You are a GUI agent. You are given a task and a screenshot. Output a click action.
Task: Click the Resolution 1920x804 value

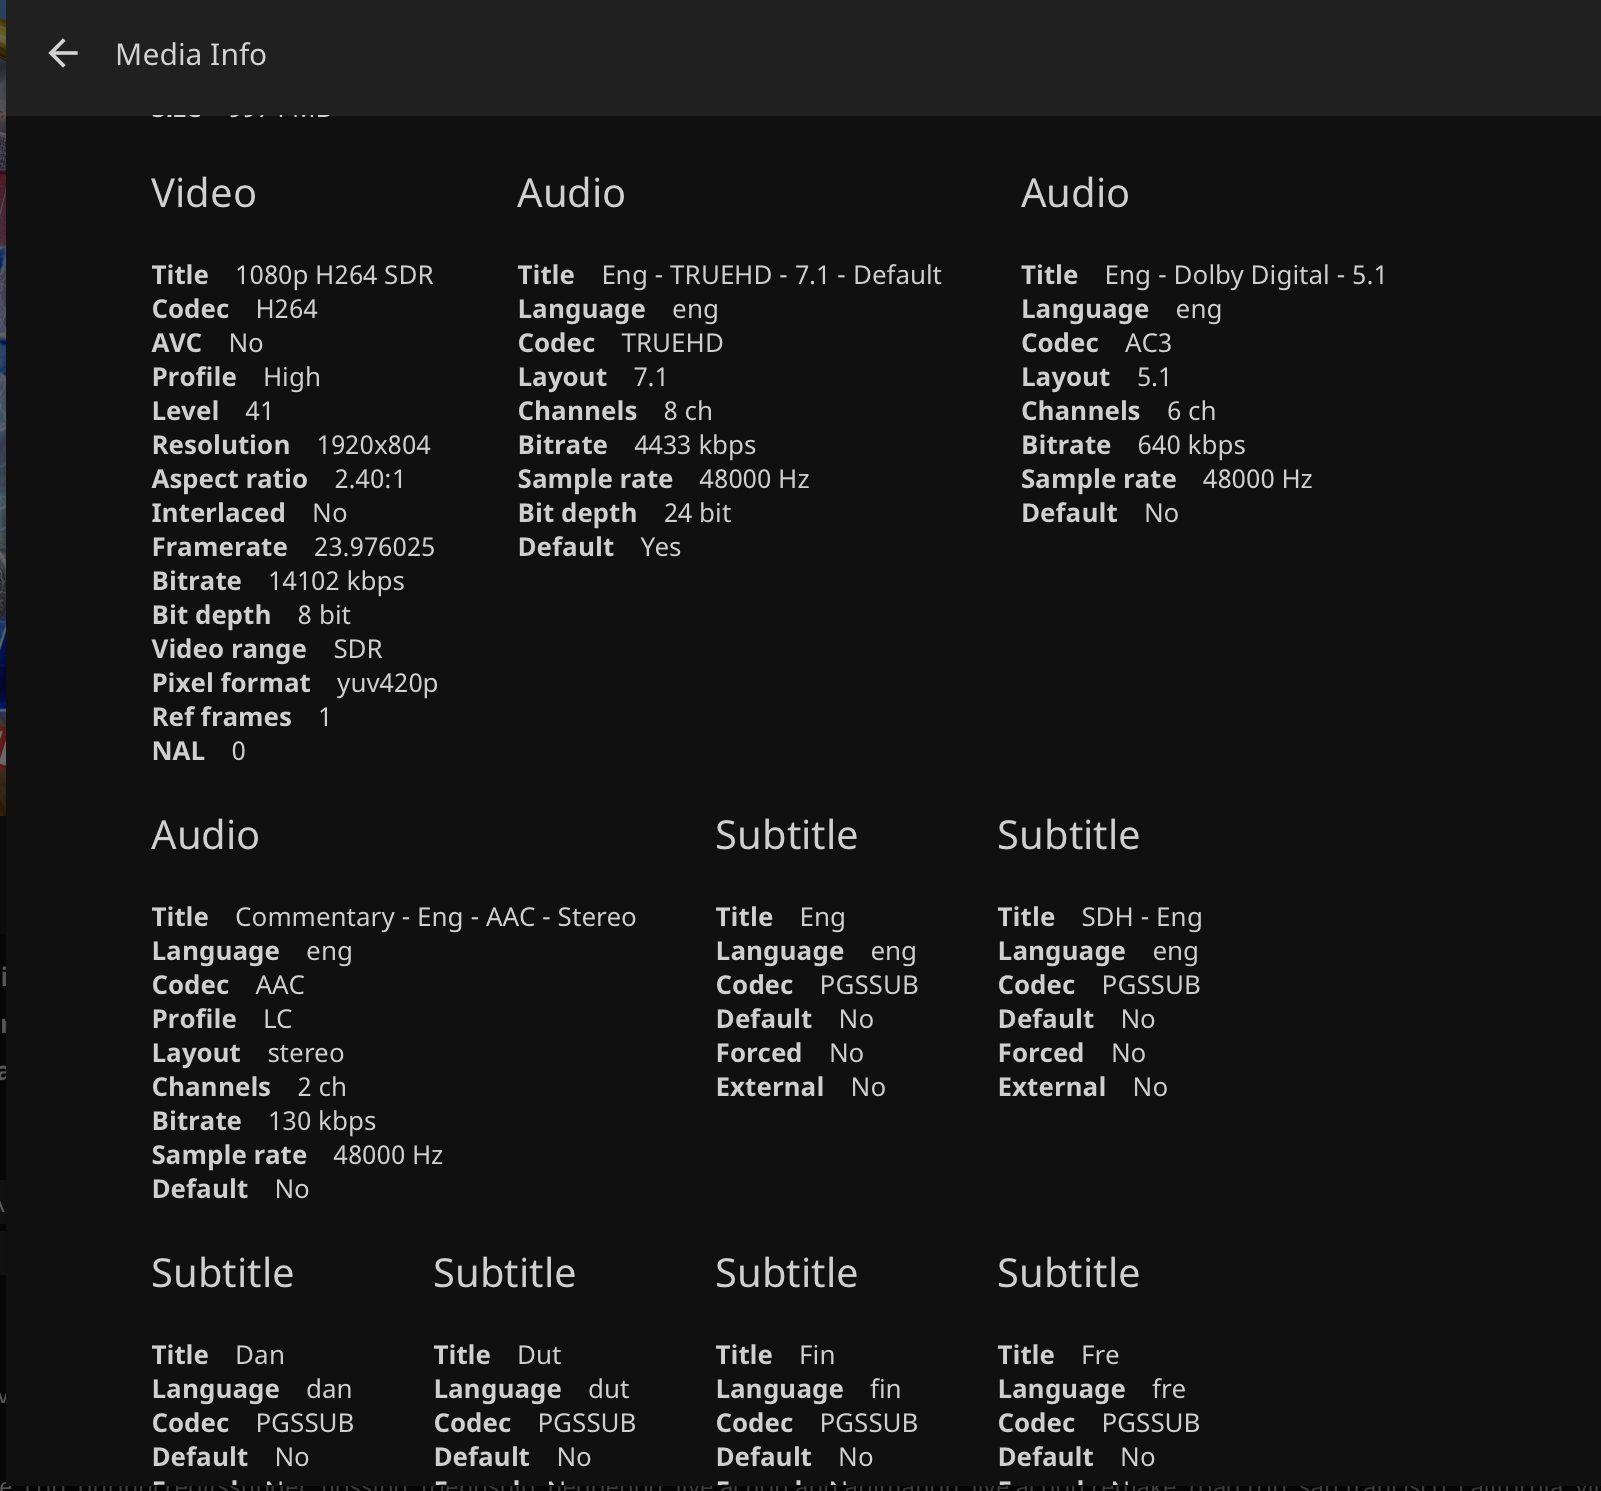pos(373,444)
